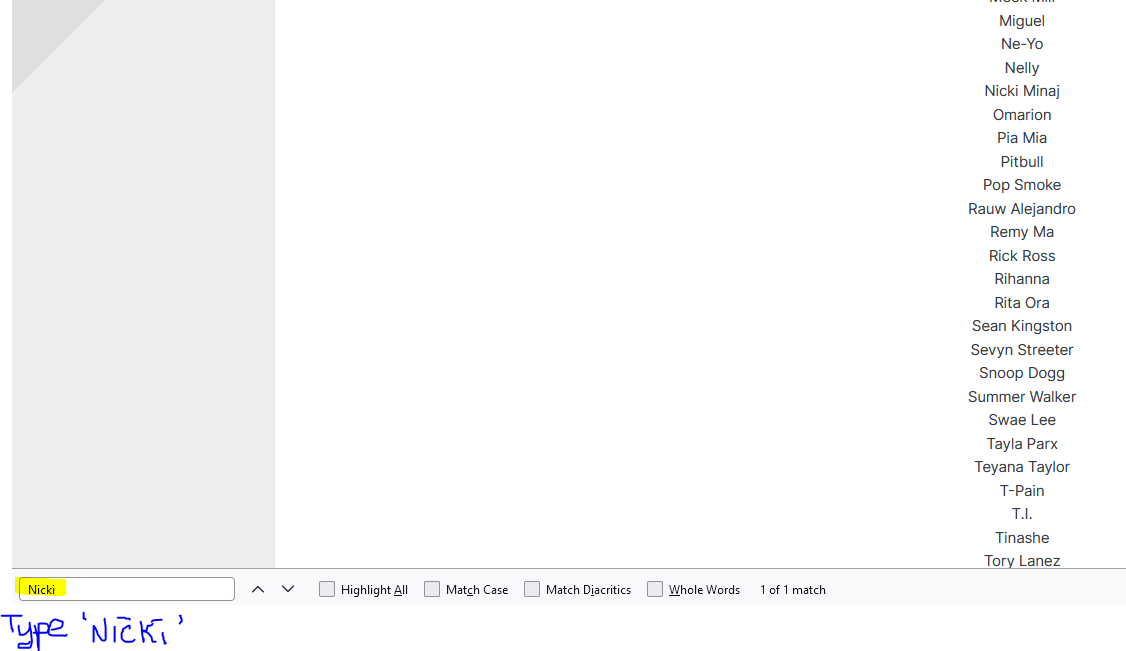Viewport: 1126px width, 651px height.
Task: Select Rihanna in the artist list
Action: [1022, 278]
